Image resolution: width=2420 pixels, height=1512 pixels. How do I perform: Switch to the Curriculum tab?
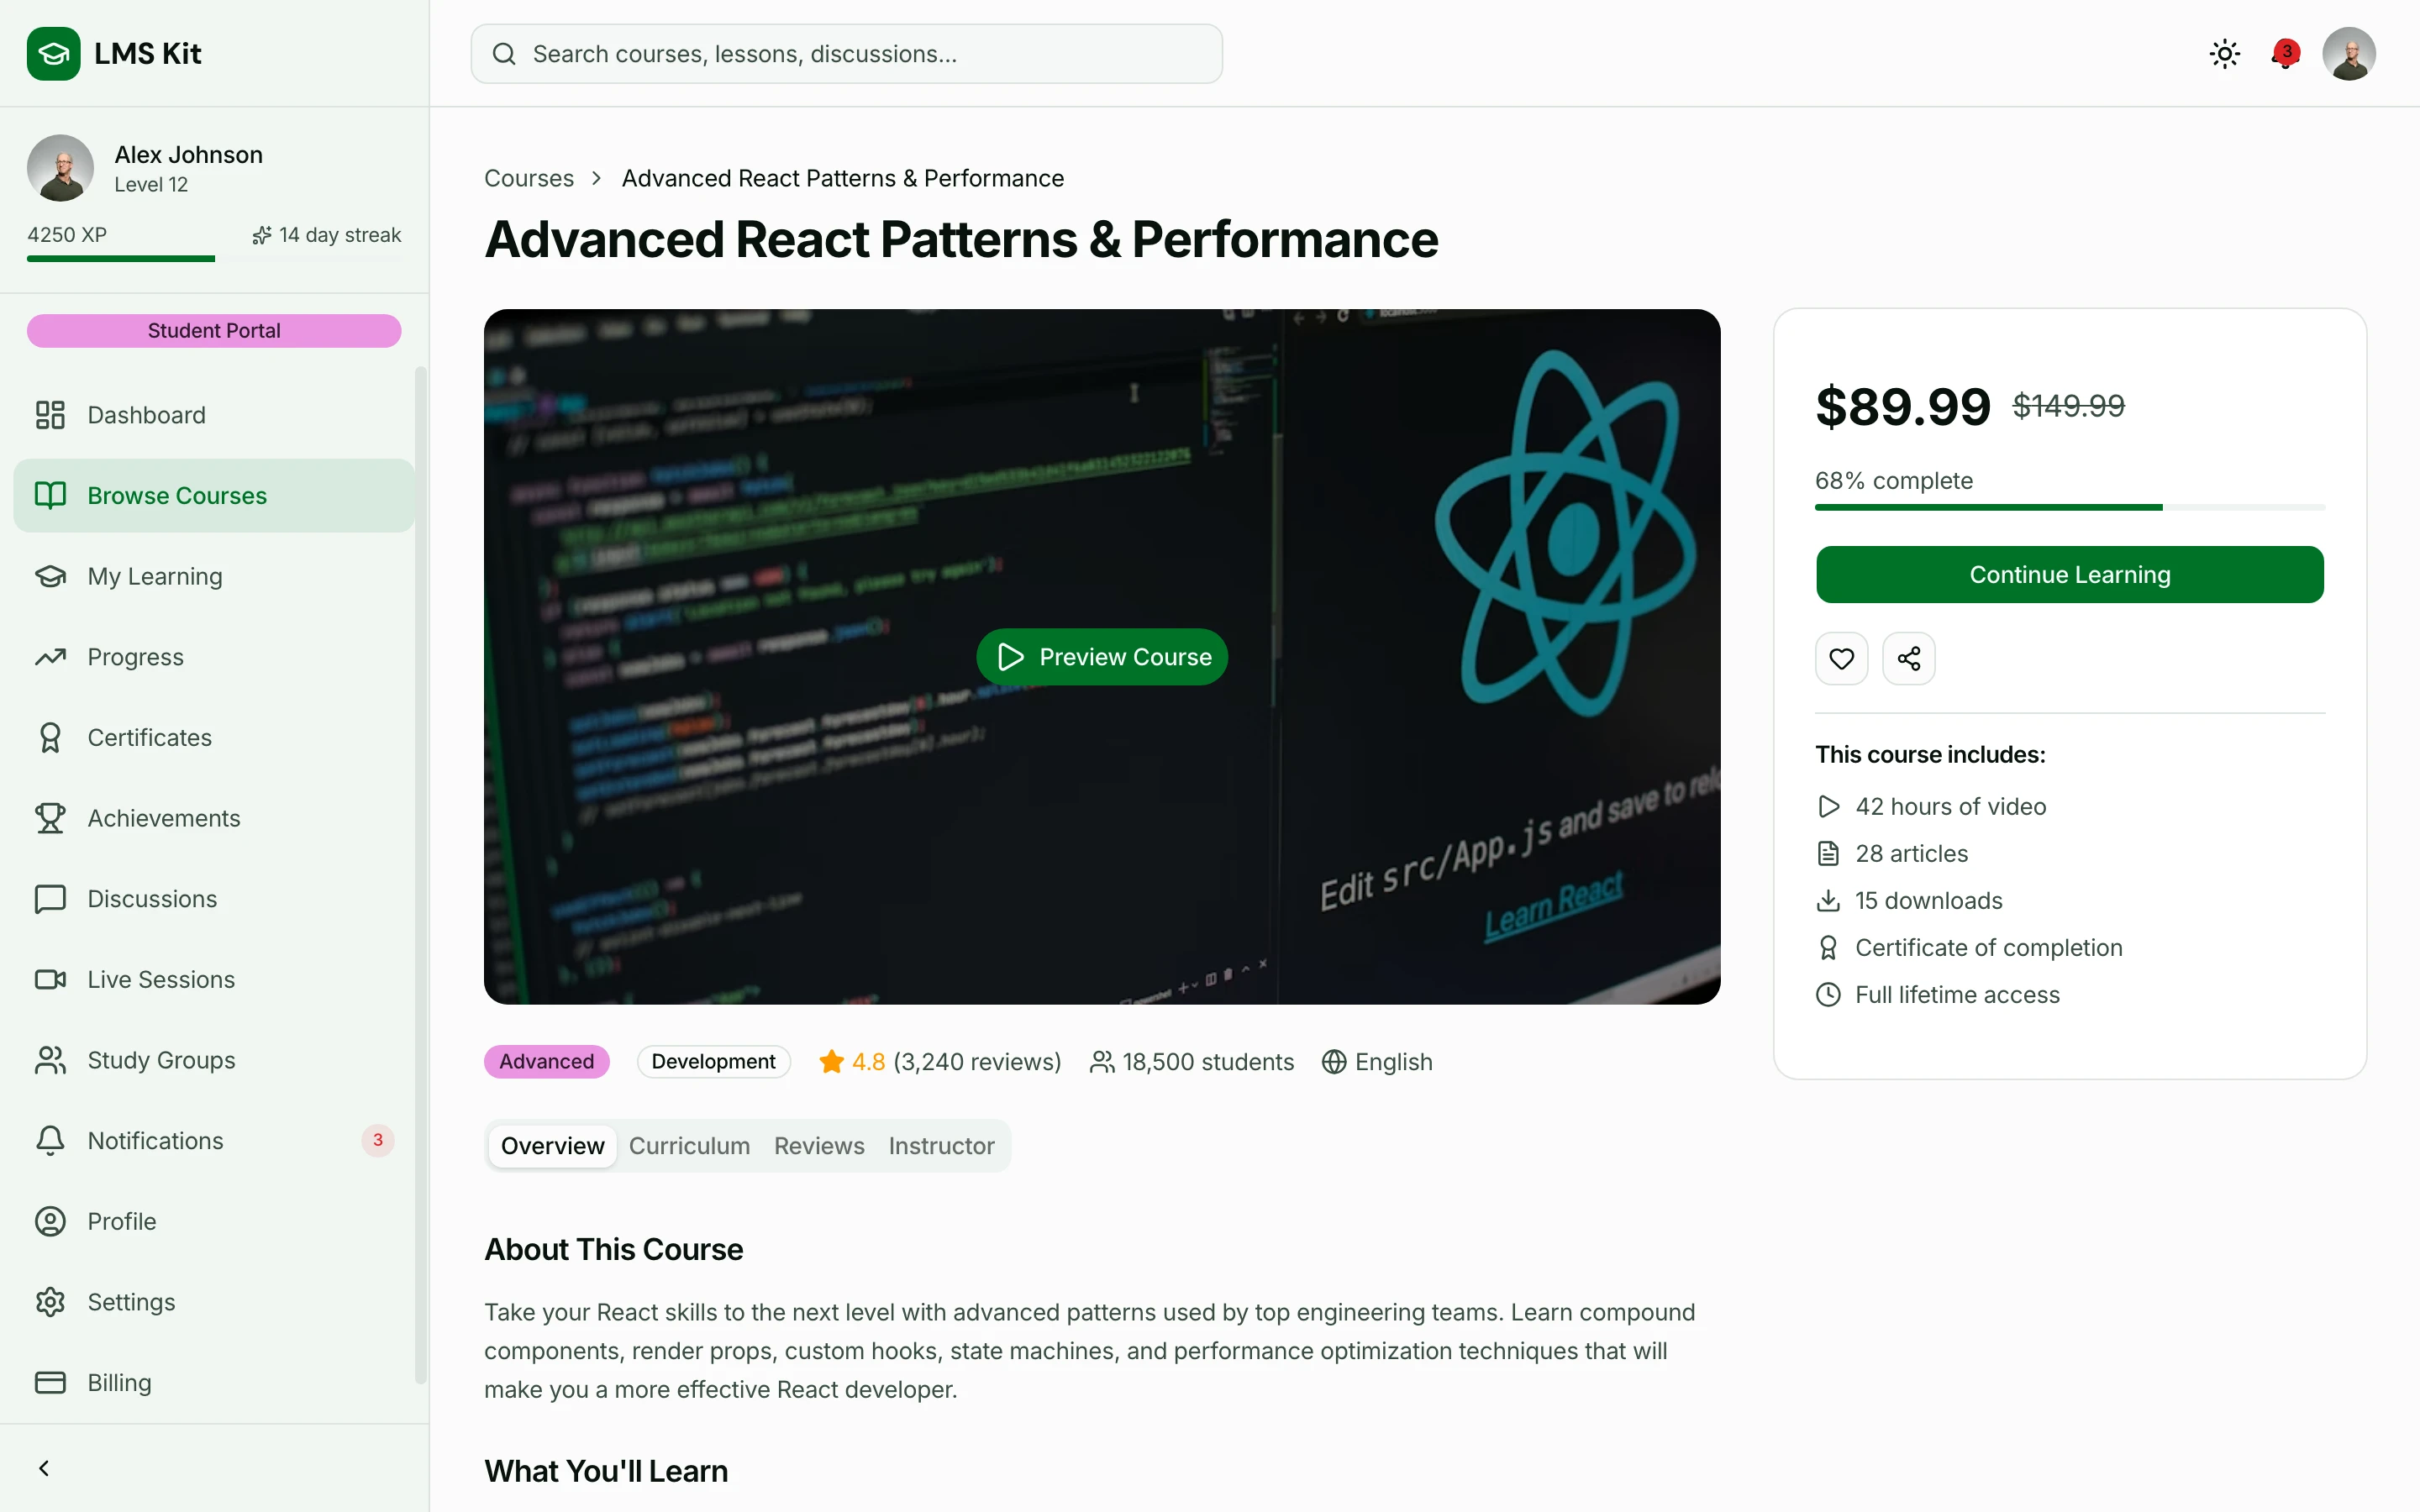pos(689,1146)
